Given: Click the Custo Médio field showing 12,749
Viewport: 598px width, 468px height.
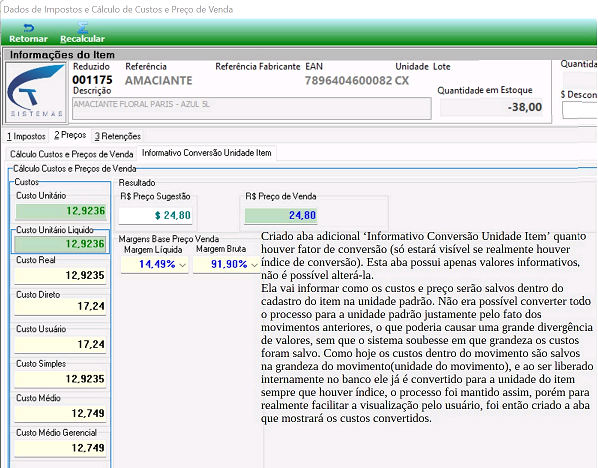Looking at the screenshot, I should pyautogui.click(x=60, y=413).
